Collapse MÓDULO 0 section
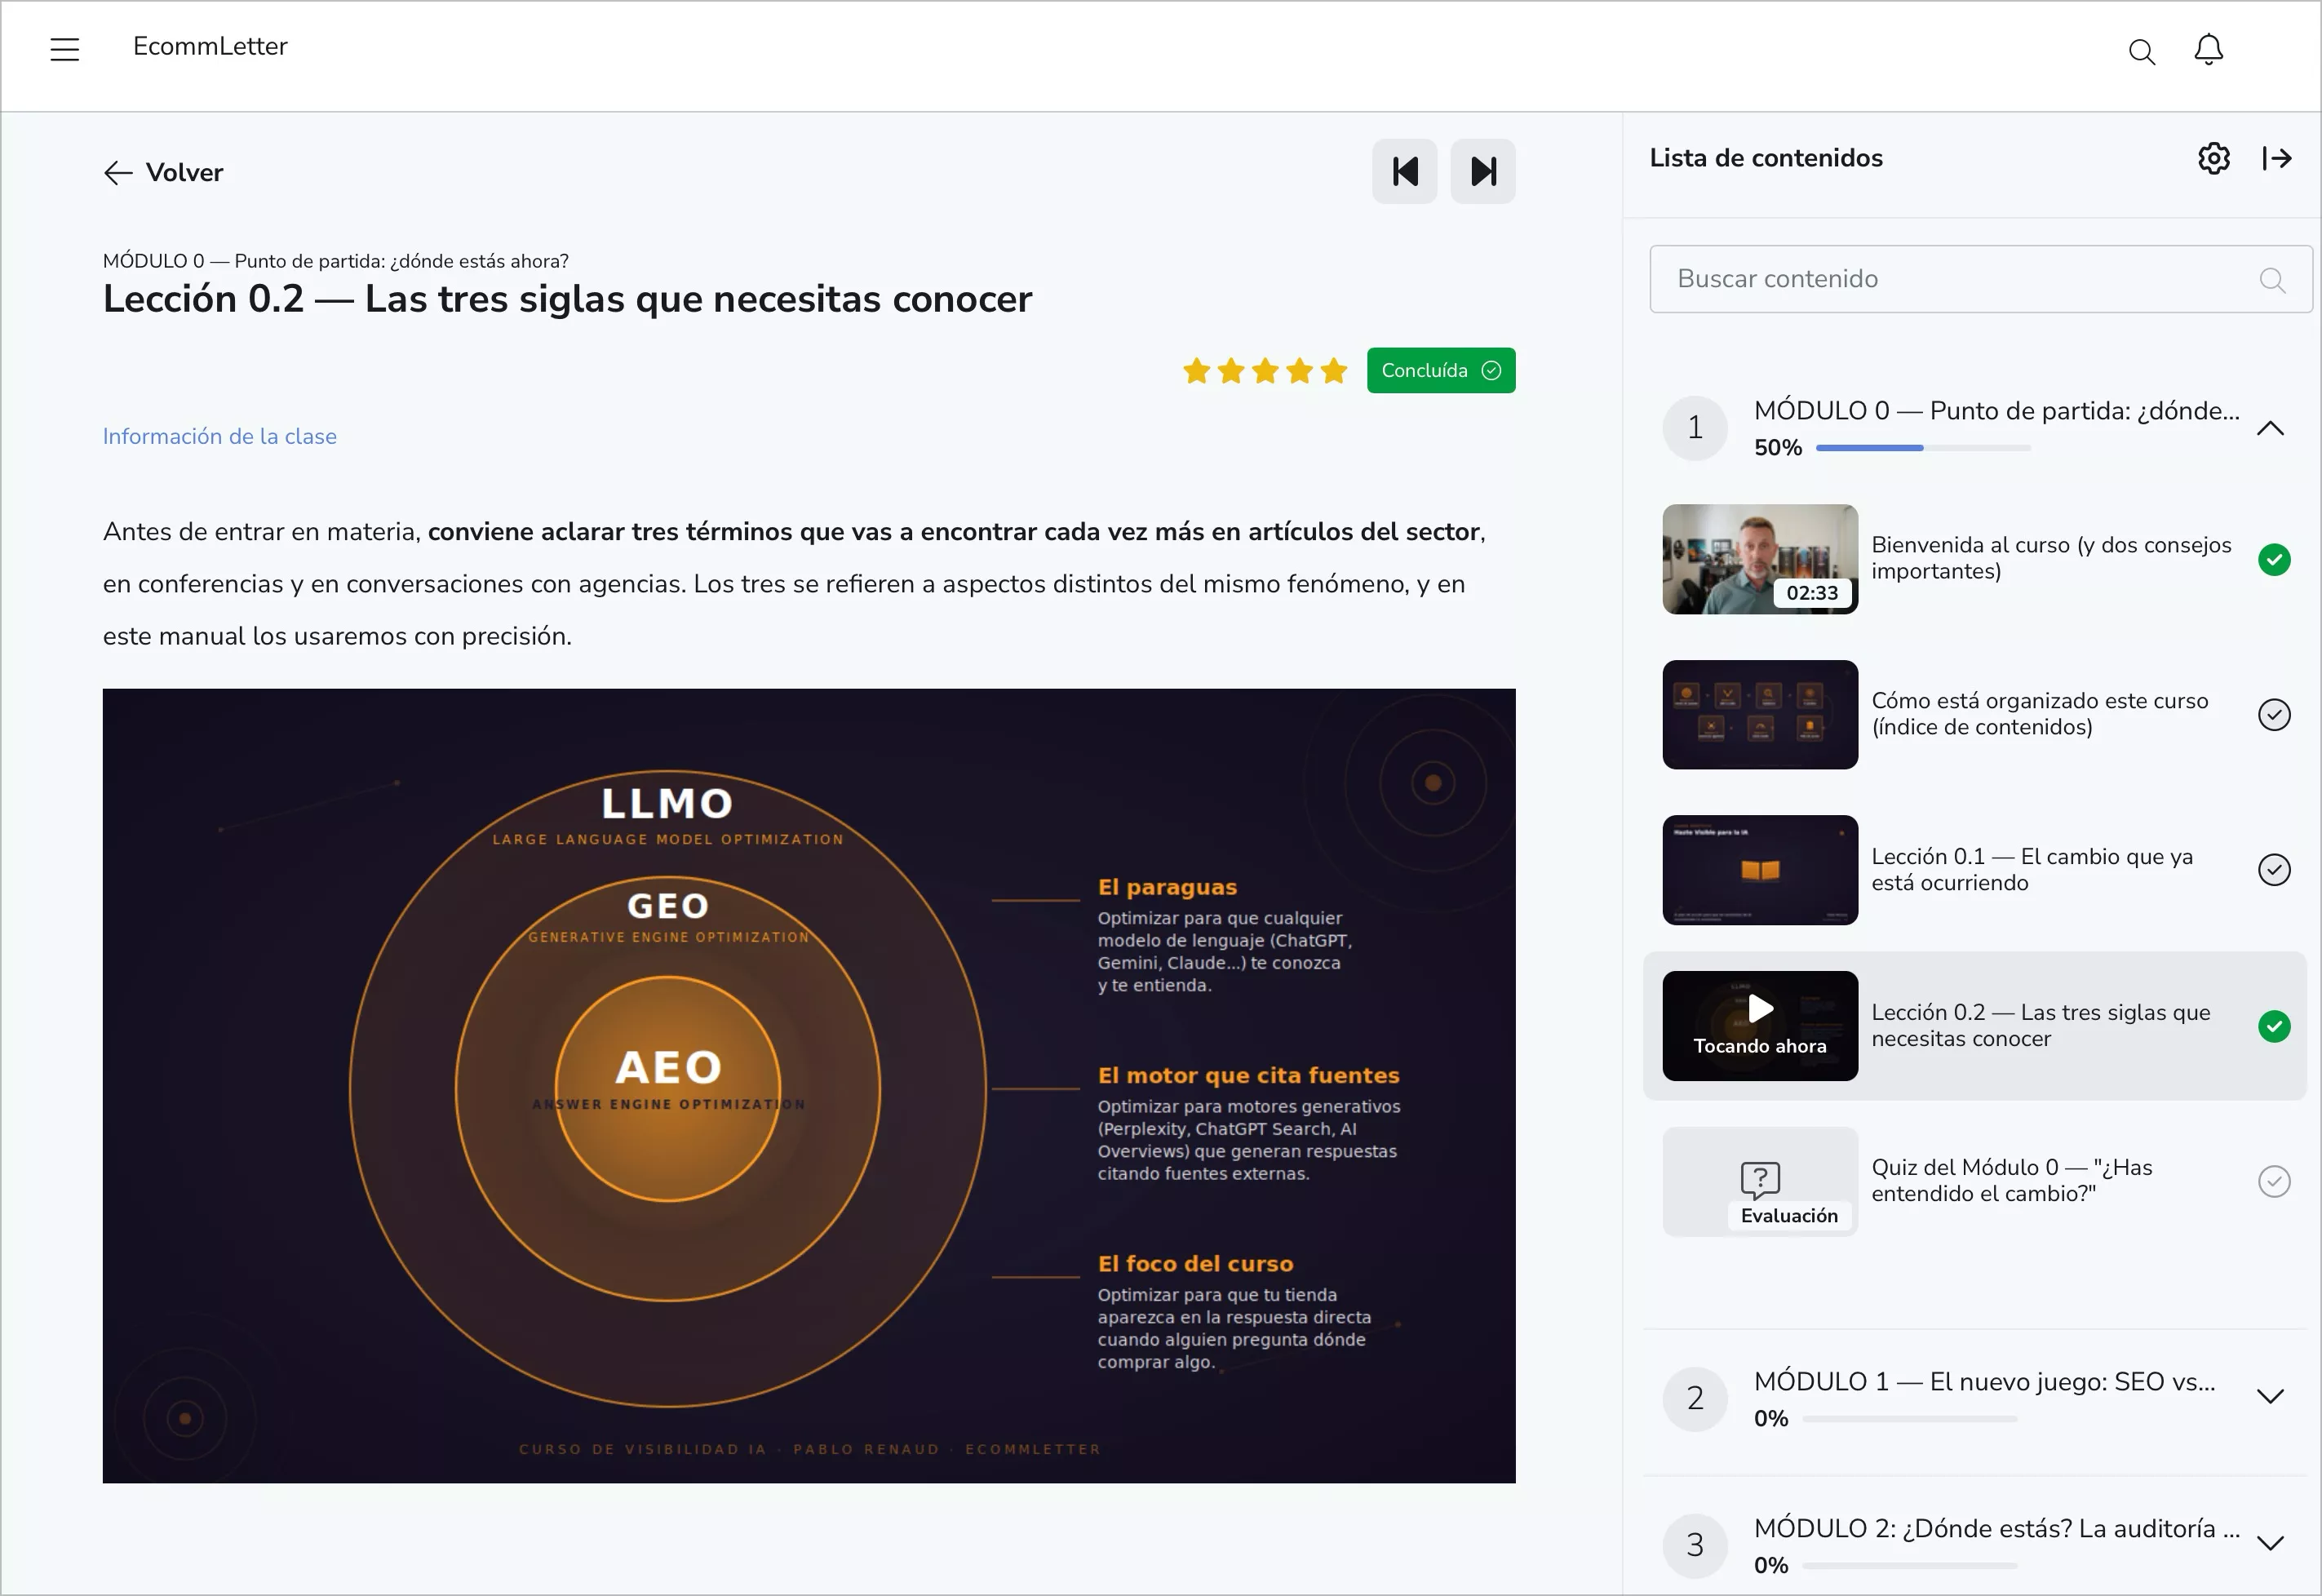This screenshot has width=2322, height=1596. [x=2270, y=428]
